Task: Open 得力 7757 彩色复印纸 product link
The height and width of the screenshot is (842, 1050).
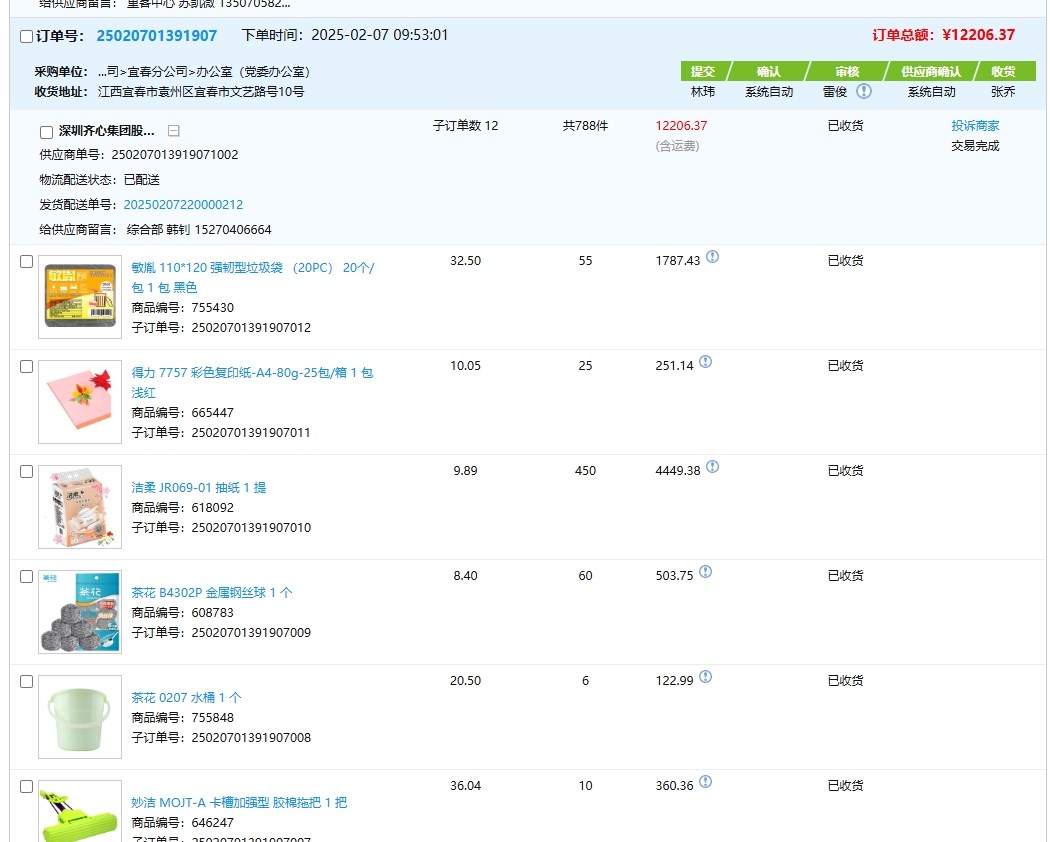Action: pos(252,382)
